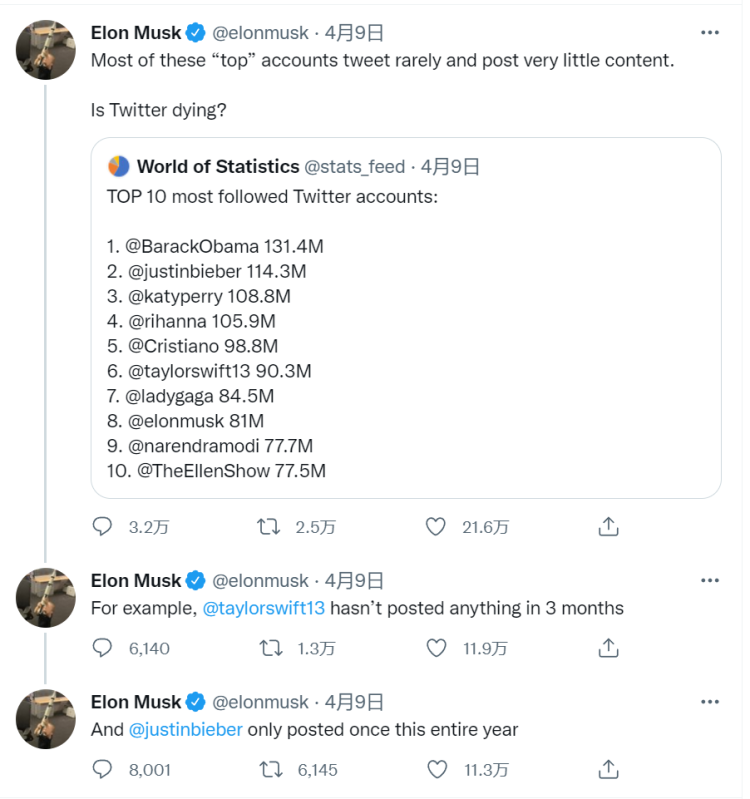Retweet the justinbieber tweet with 6,145 retweets
Screen dimensions: 750x799
click(269, 769)
